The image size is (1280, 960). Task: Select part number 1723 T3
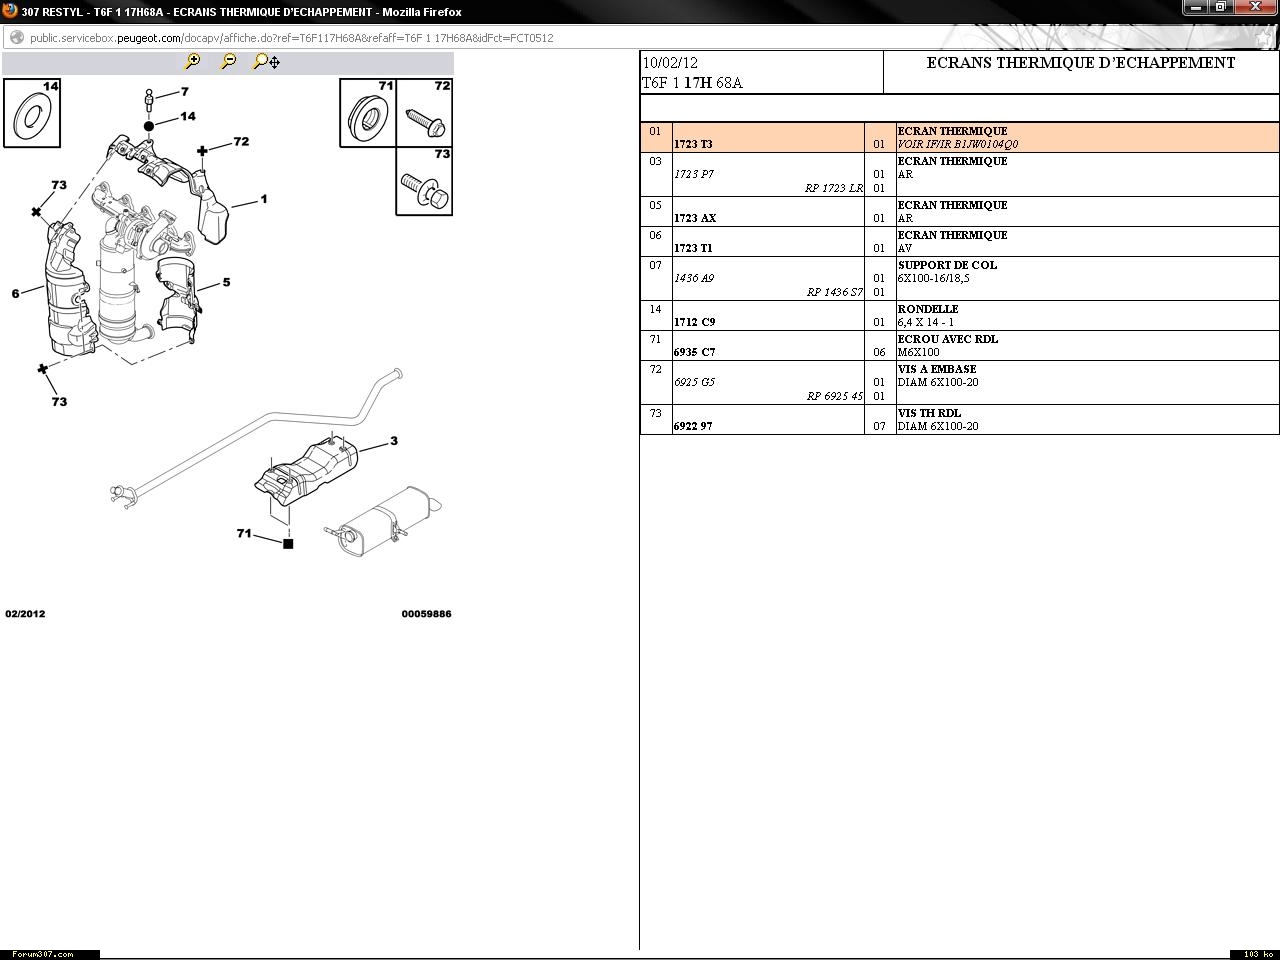(693, 144)
